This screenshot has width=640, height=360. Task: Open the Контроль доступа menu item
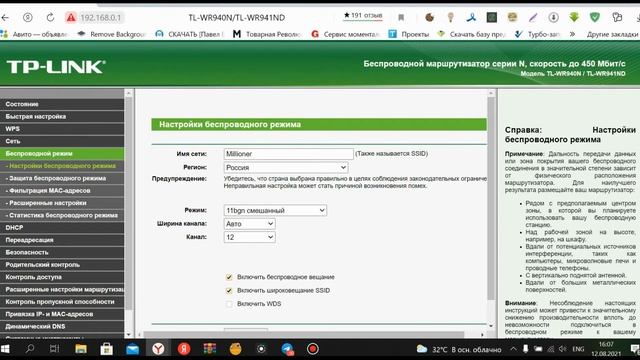pos(62,277)
